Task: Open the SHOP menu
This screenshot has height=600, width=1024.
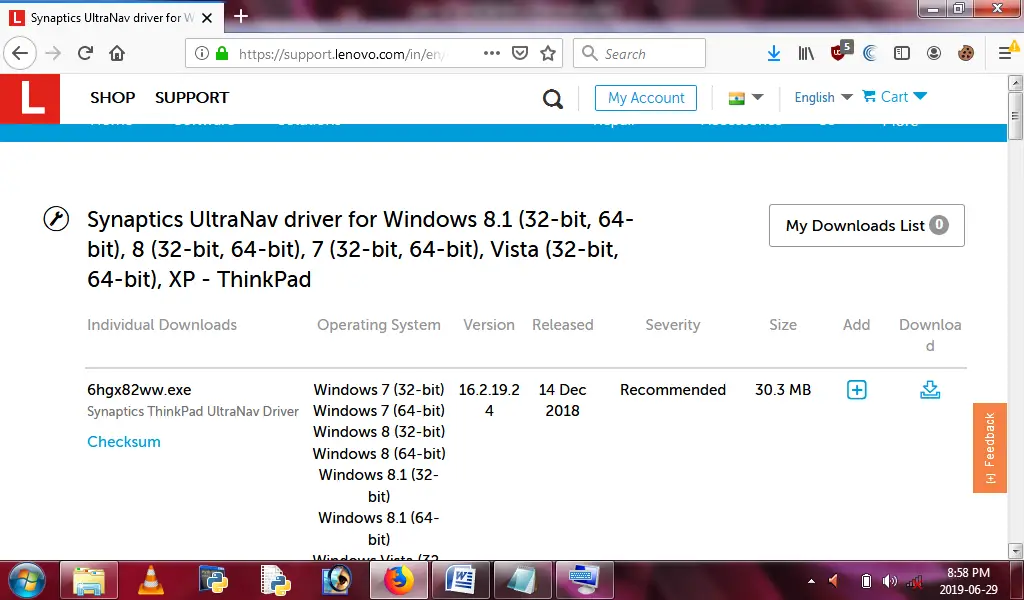Action: [x=112, y=97]
